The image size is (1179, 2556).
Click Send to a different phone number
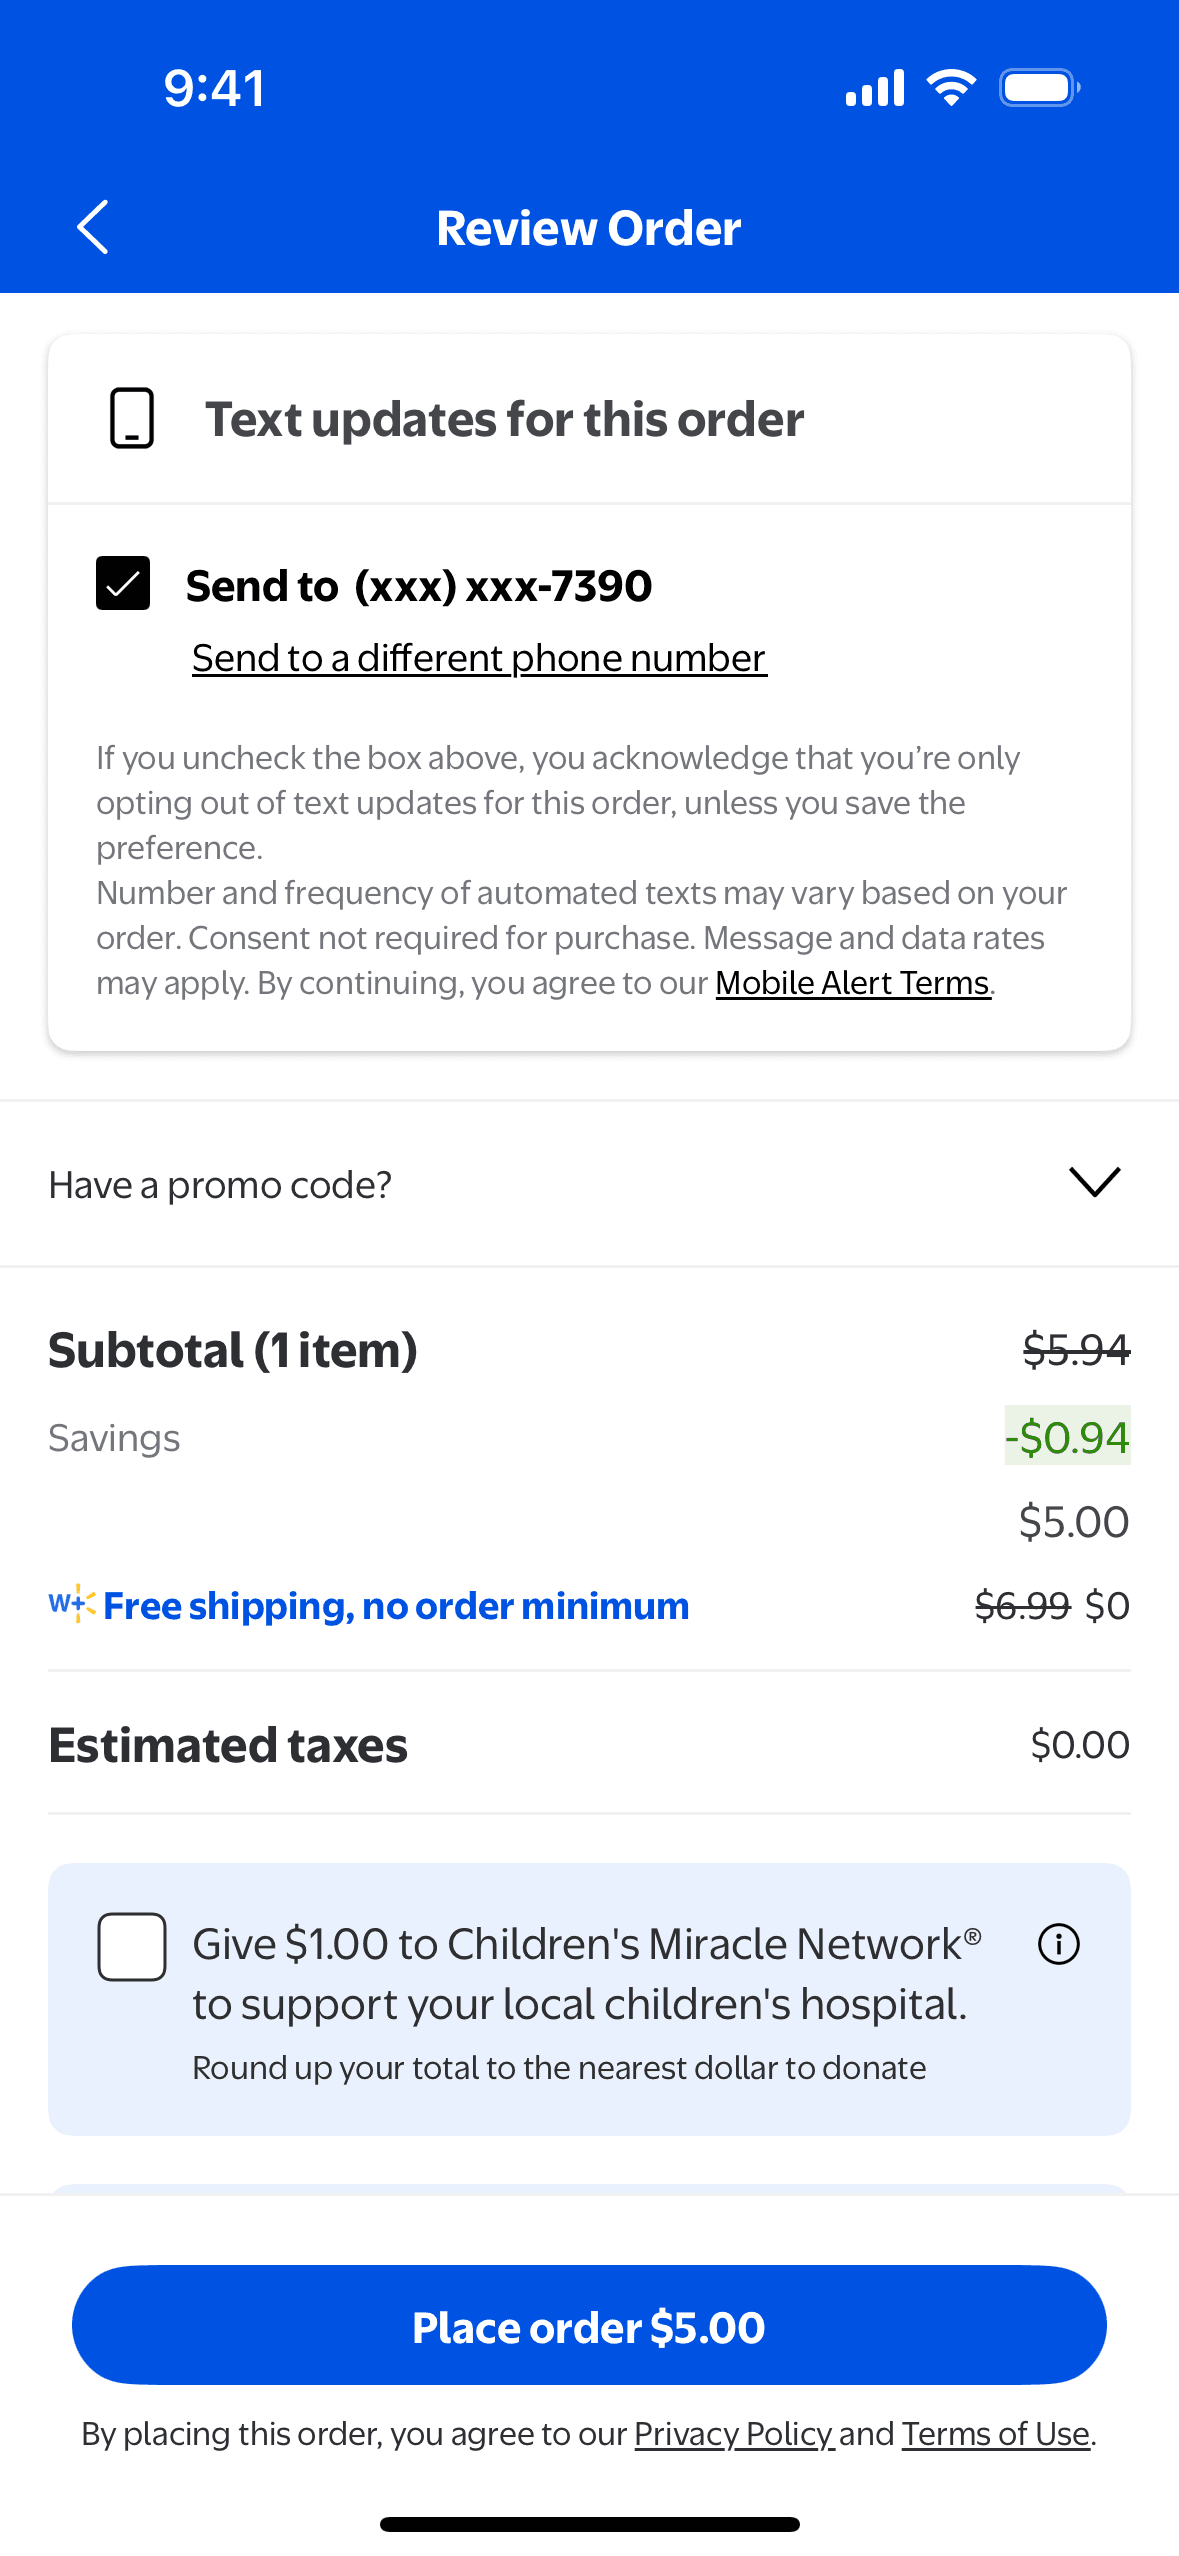pos(478,658)
